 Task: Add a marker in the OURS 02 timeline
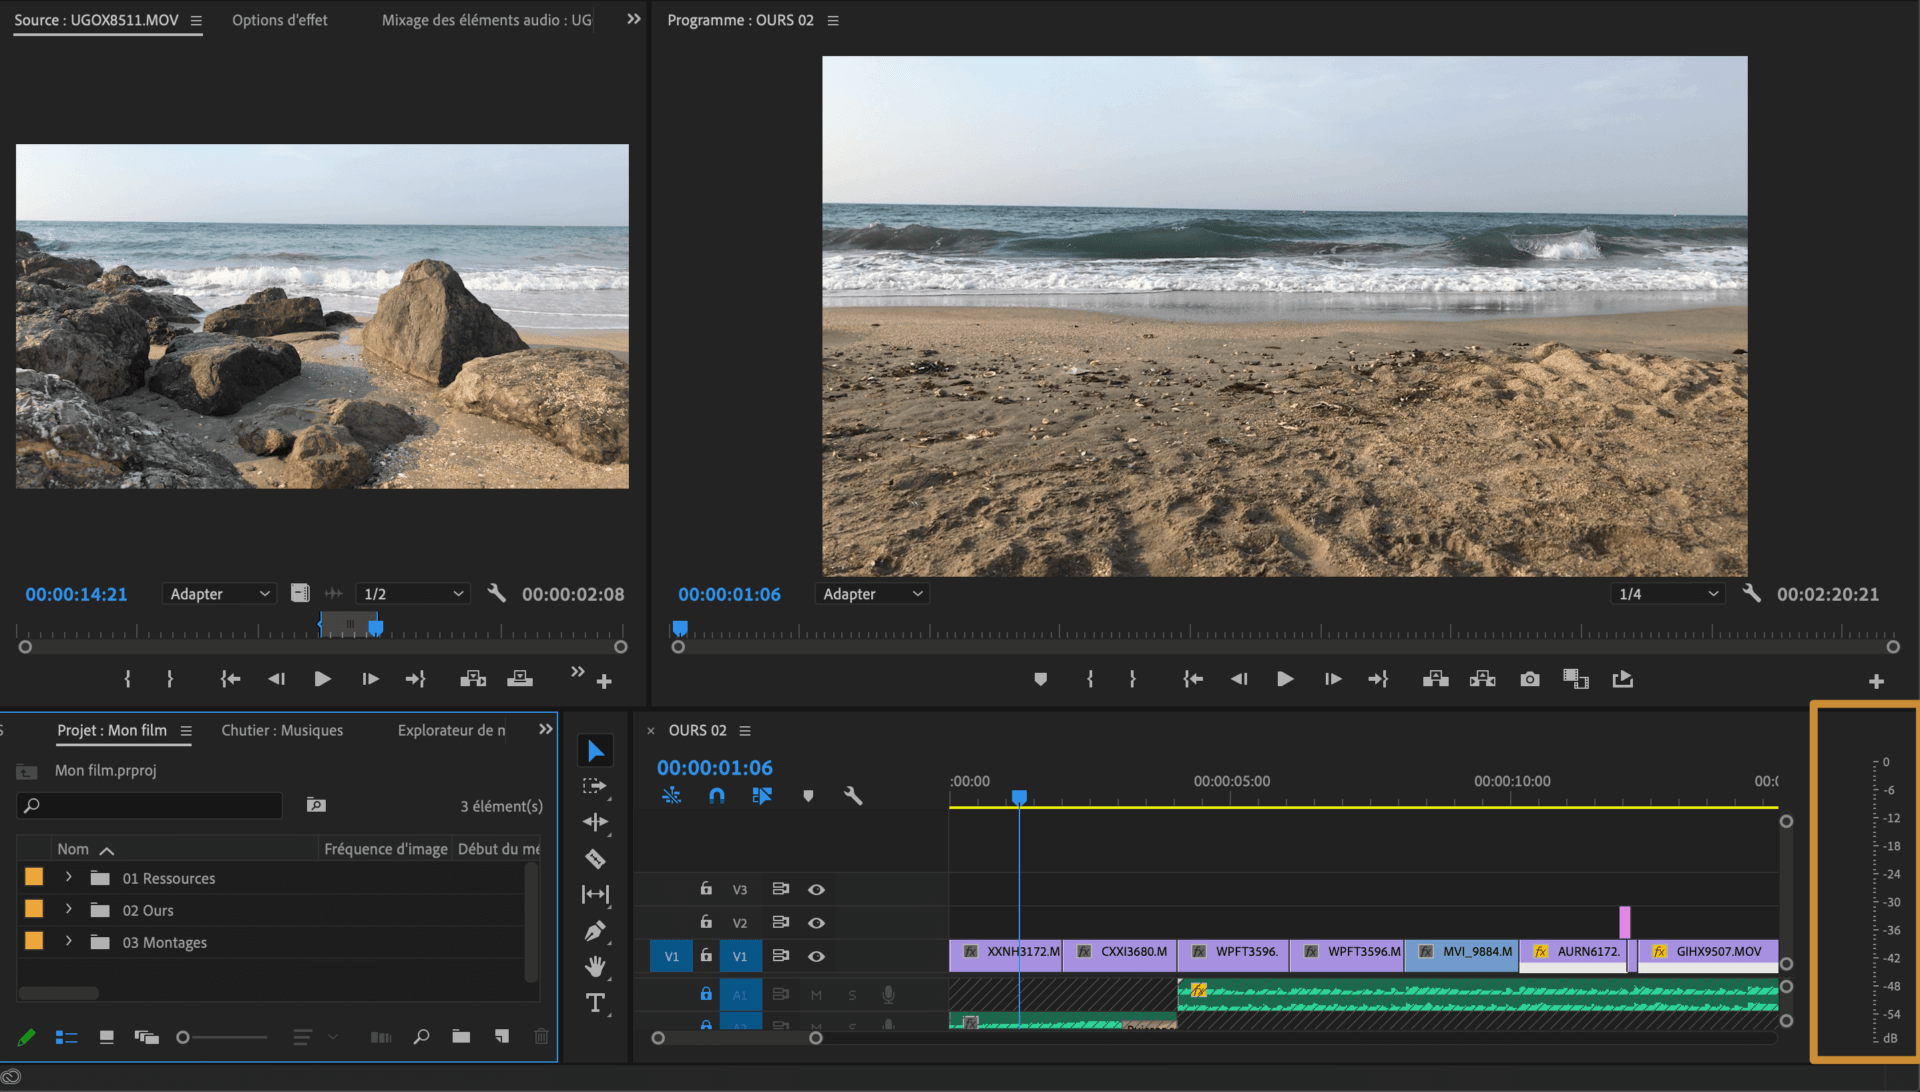808,796
